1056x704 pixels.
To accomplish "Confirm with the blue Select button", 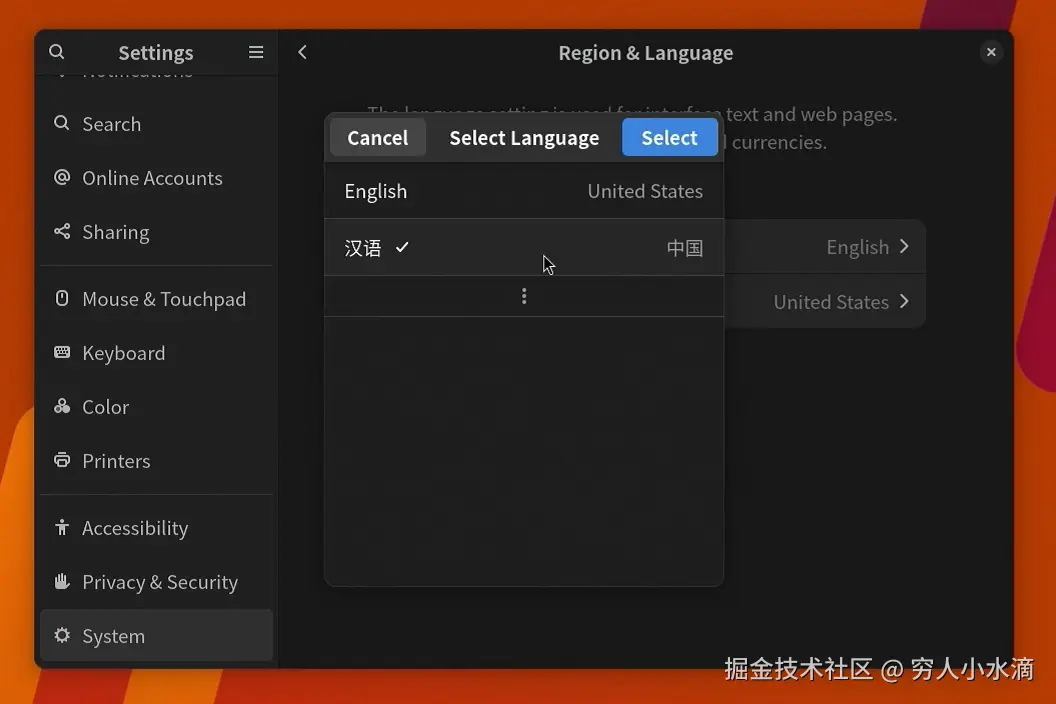I will click(669, 137).
